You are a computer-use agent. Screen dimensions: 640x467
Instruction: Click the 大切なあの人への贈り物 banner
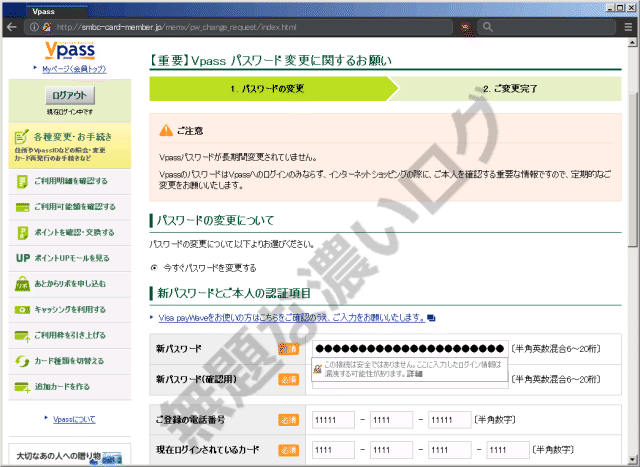coord(70,455)
